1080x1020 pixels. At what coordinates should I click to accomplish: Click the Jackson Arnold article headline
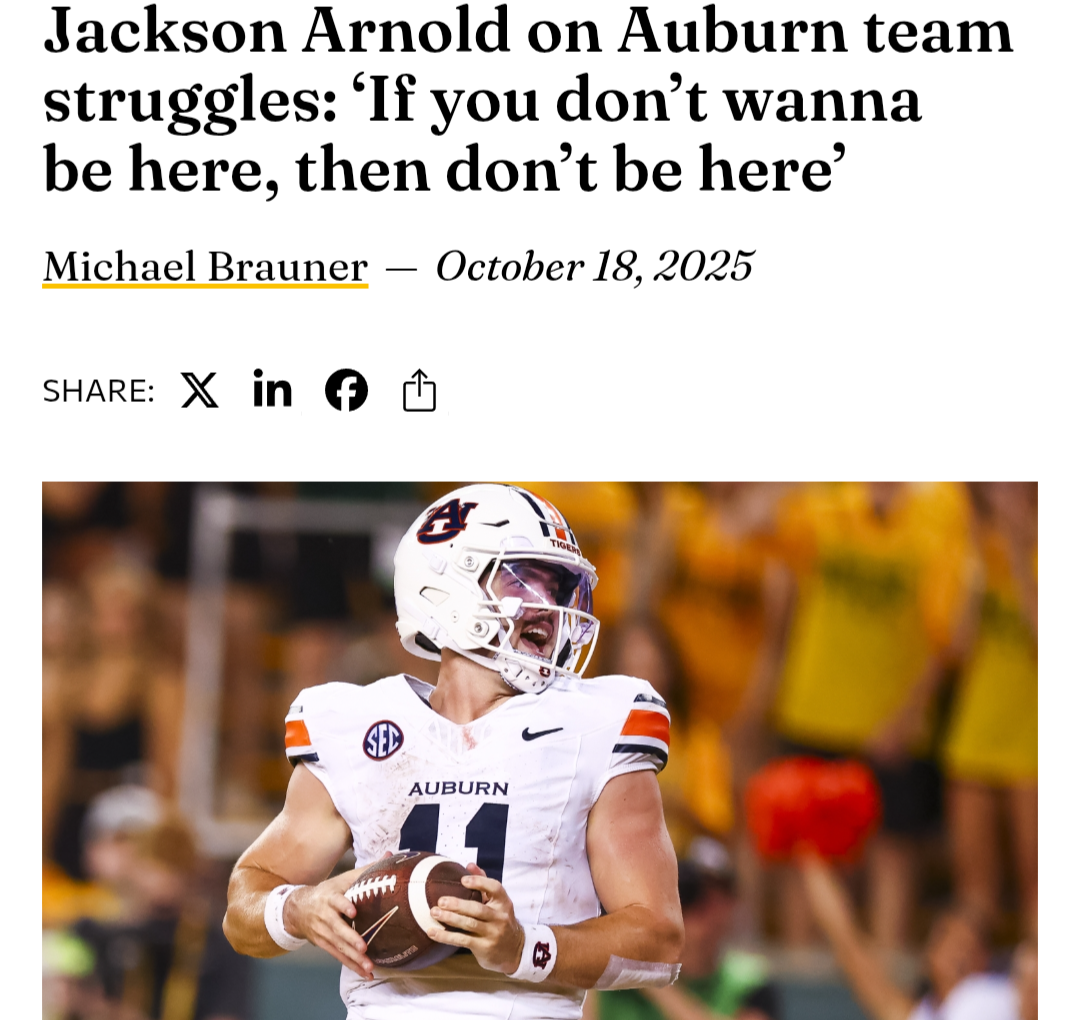click(528, 100)
